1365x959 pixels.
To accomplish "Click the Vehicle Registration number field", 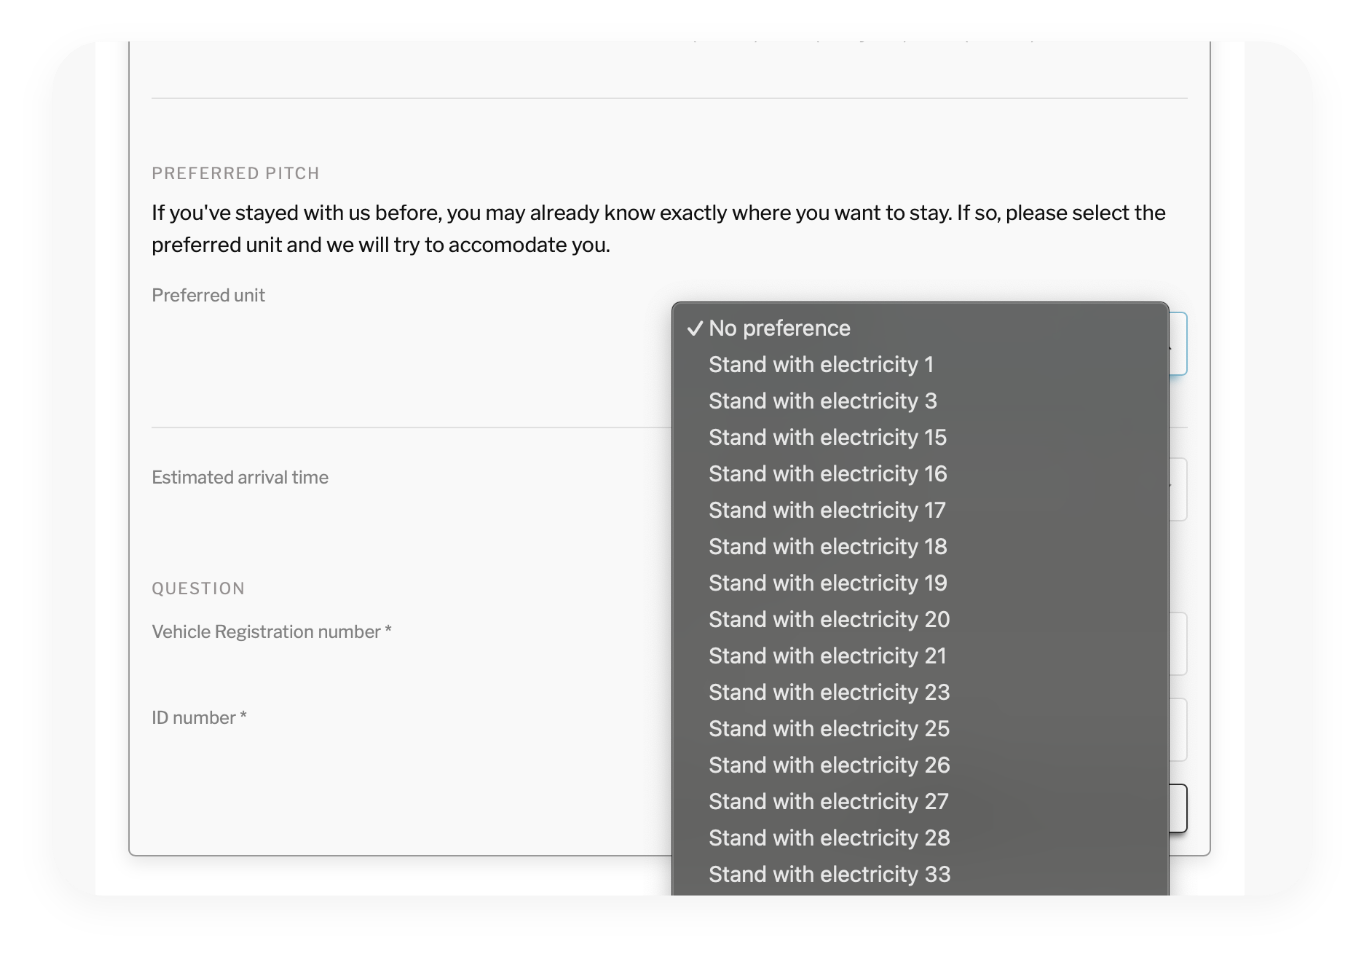I will pos(1178,644).
